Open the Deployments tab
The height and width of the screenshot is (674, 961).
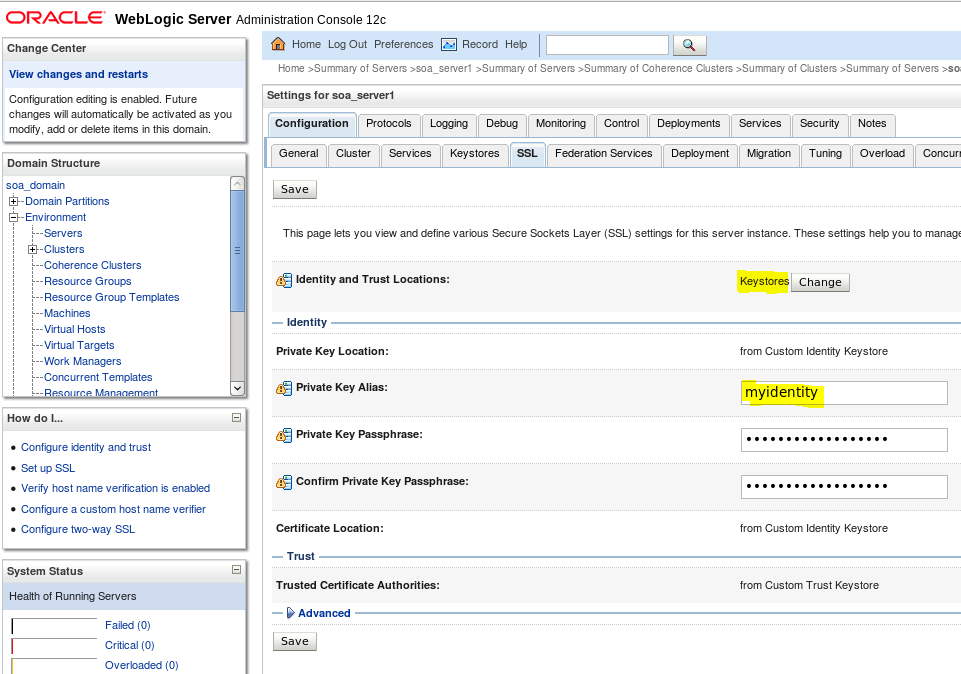(x=689, y=124)
